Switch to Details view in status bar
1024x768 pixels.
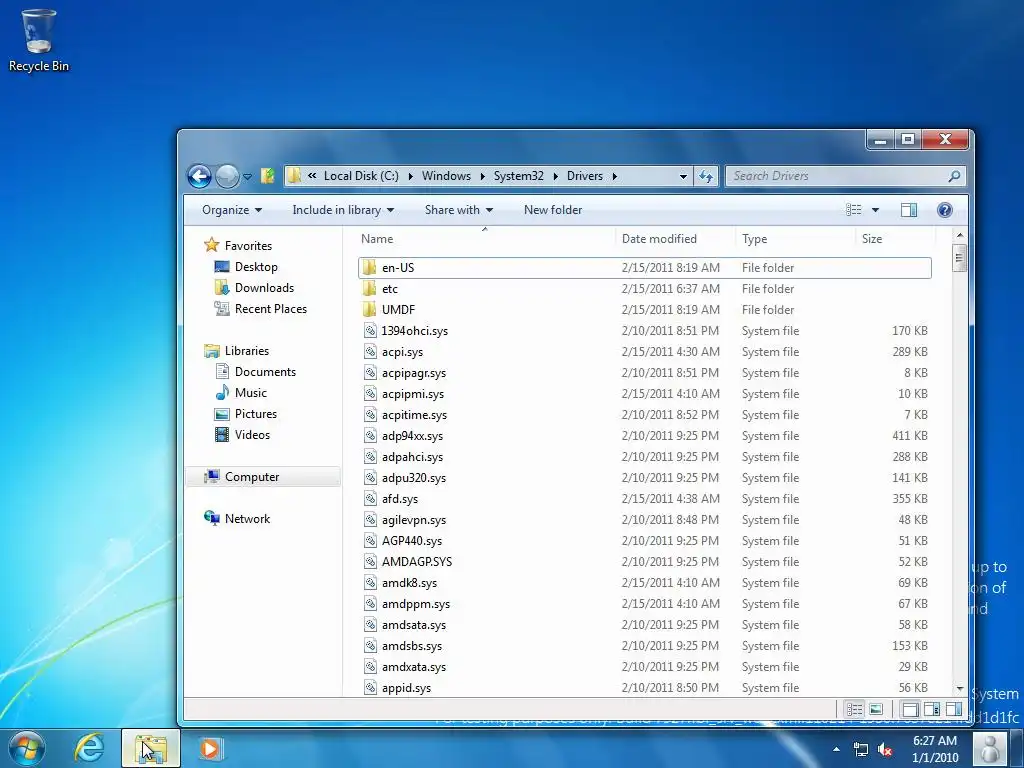(854, 709)
